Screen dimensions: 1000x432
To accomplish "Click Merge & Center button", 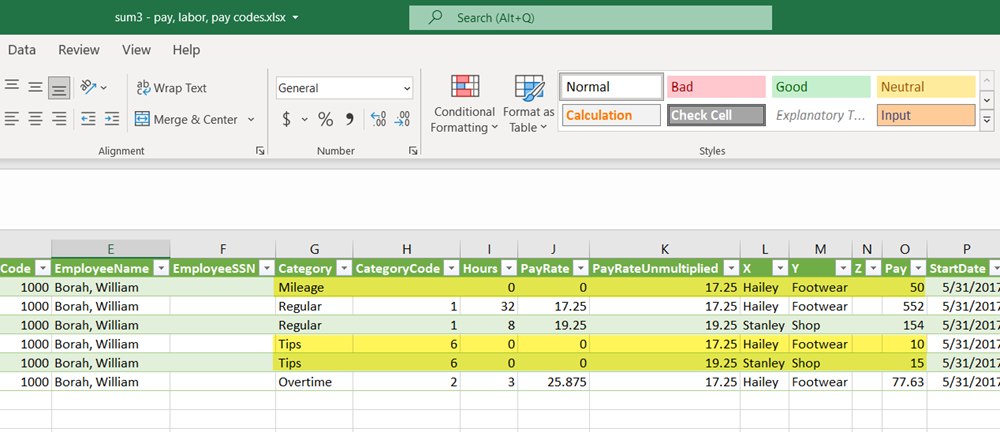I will click(x=186, y=119).
